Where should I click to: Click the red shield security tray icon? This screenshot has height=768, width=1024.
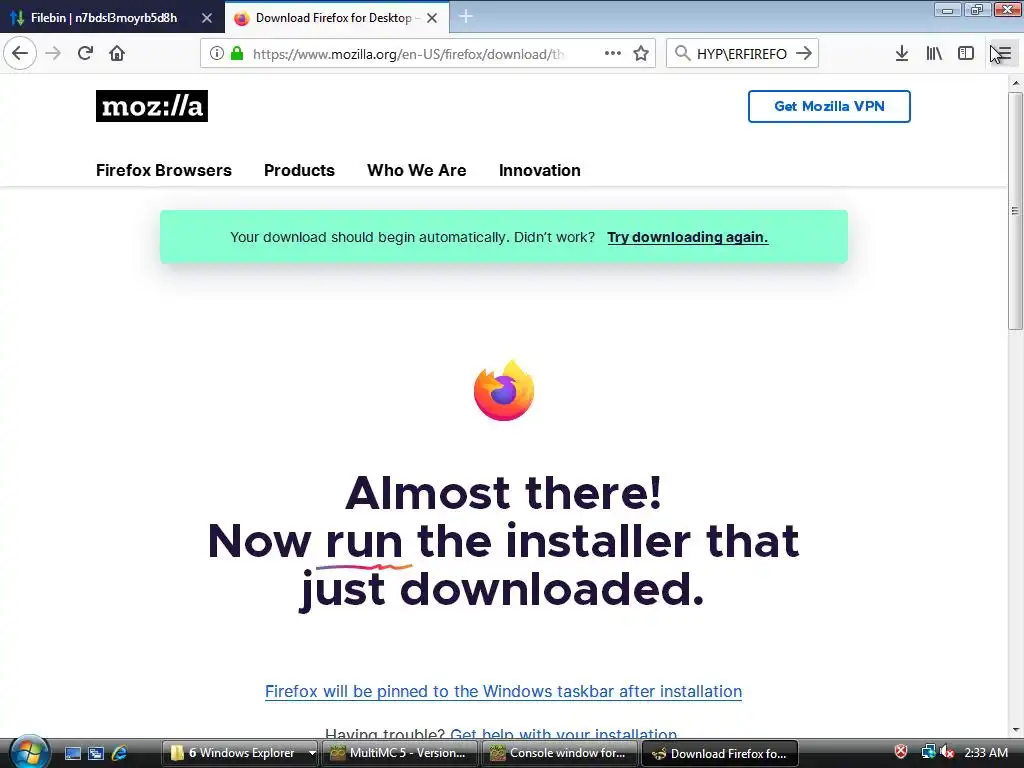tap(901, 752)
